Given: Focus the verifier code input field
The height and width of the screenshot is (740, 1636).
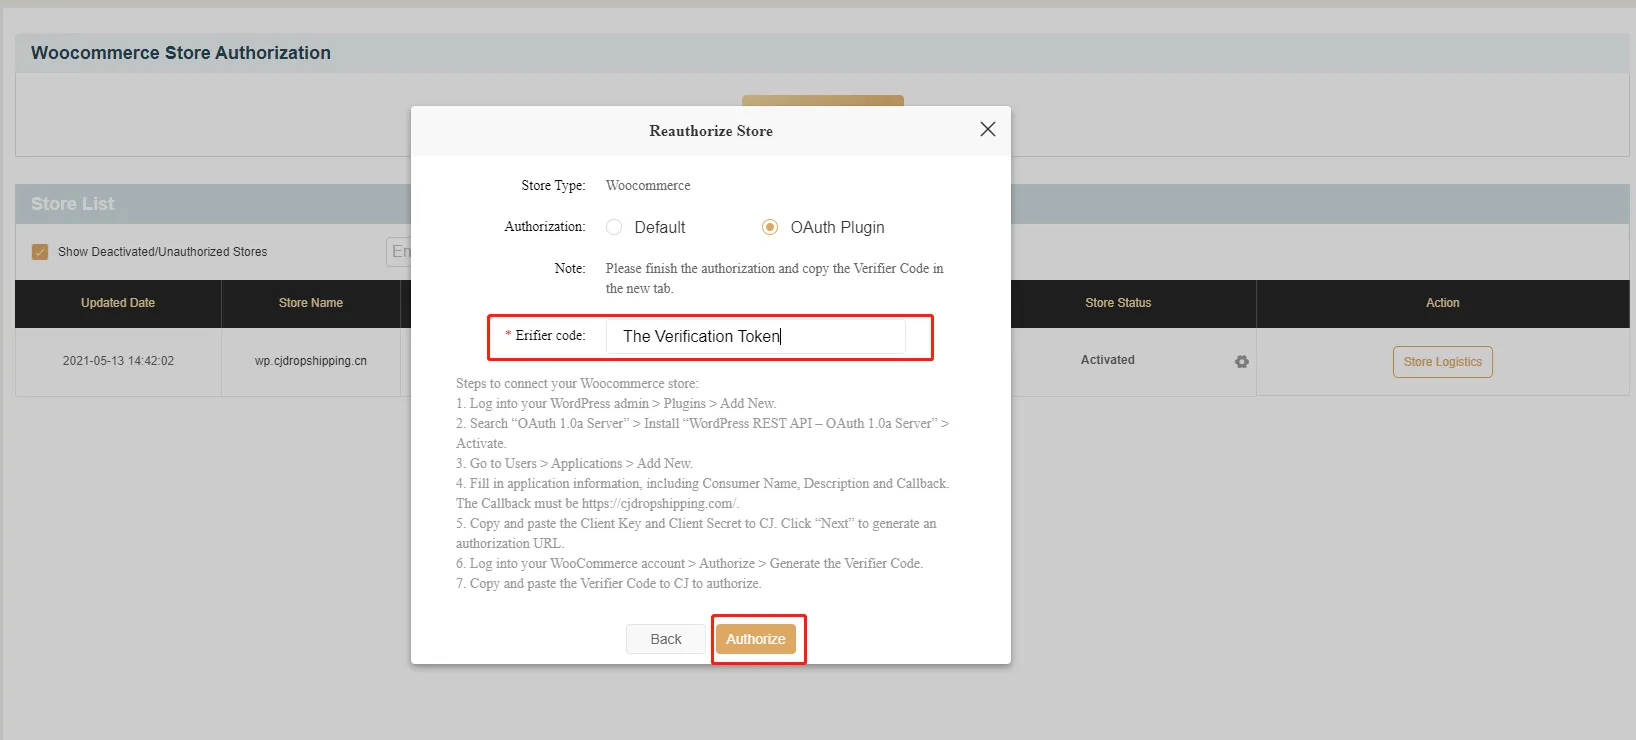Looking at the screenshot, I should pos(755,337).
